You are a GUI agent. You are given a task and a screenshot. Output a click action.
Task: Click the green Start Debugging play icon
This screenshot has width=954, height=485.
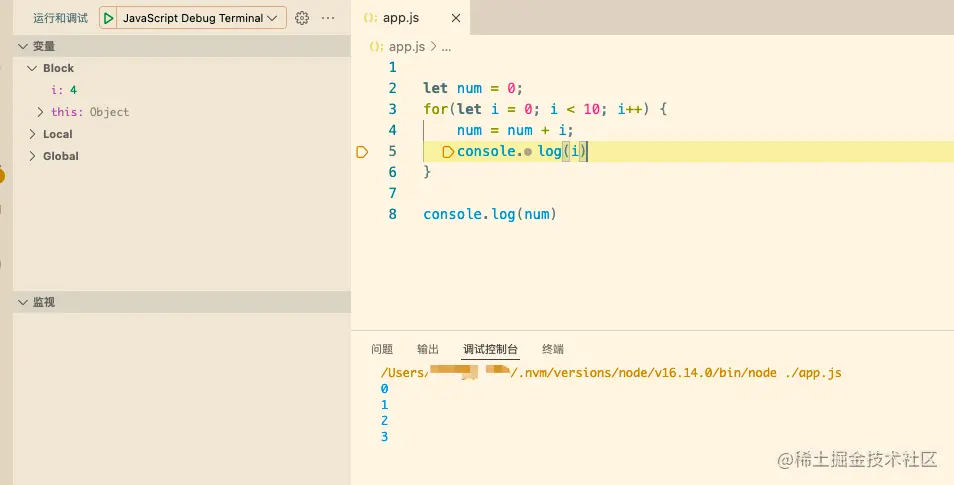click(108, 18)
